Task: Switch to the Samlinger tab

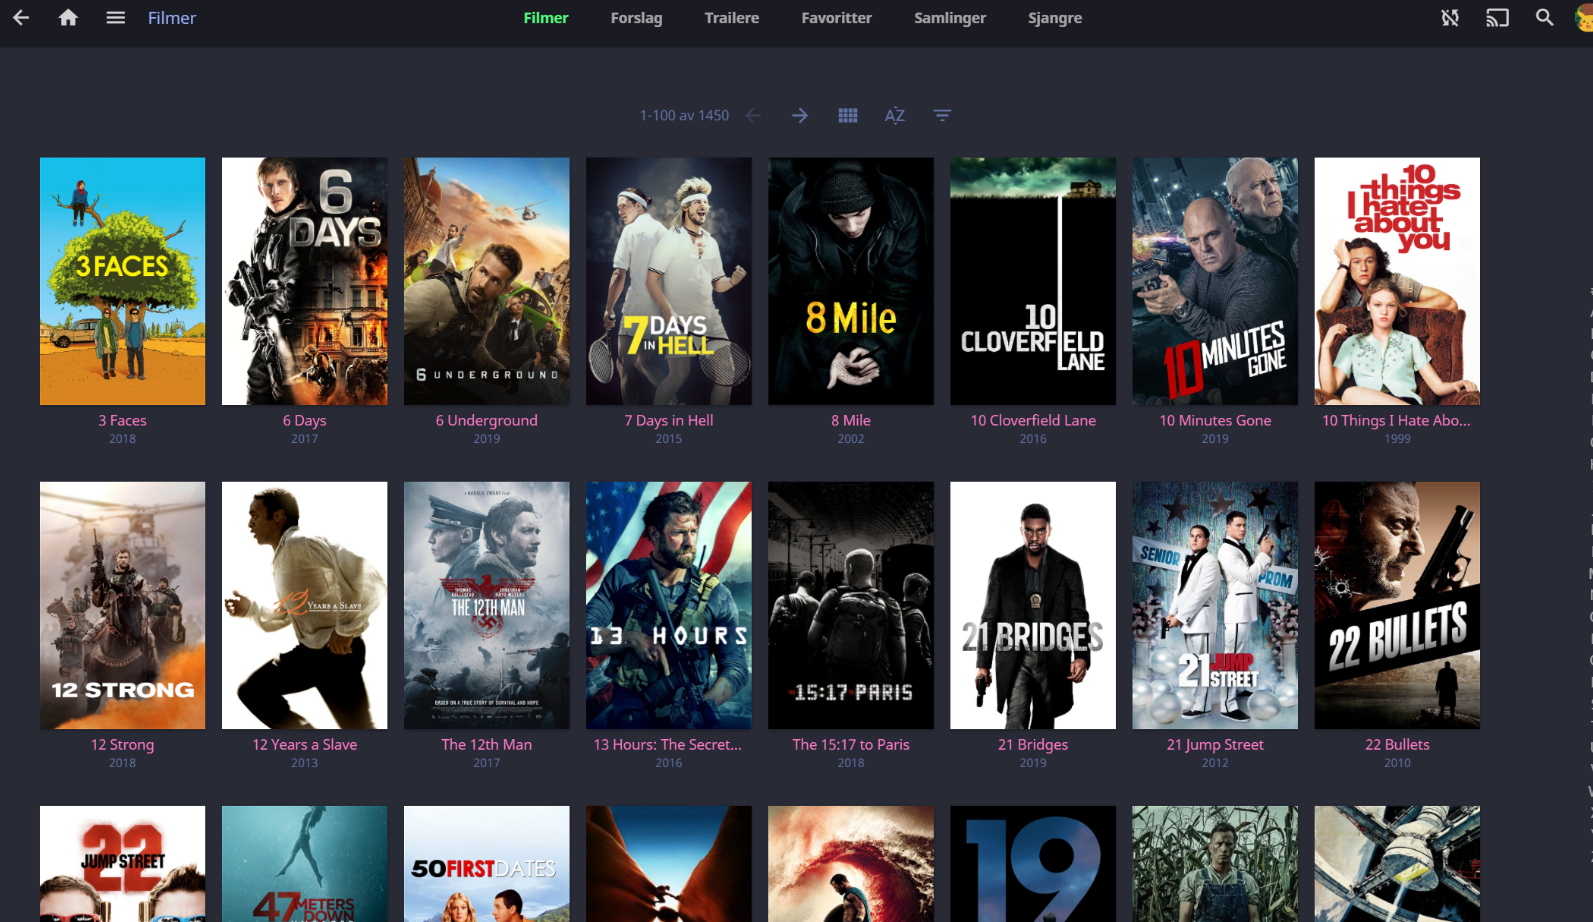Action: (950, 18)
